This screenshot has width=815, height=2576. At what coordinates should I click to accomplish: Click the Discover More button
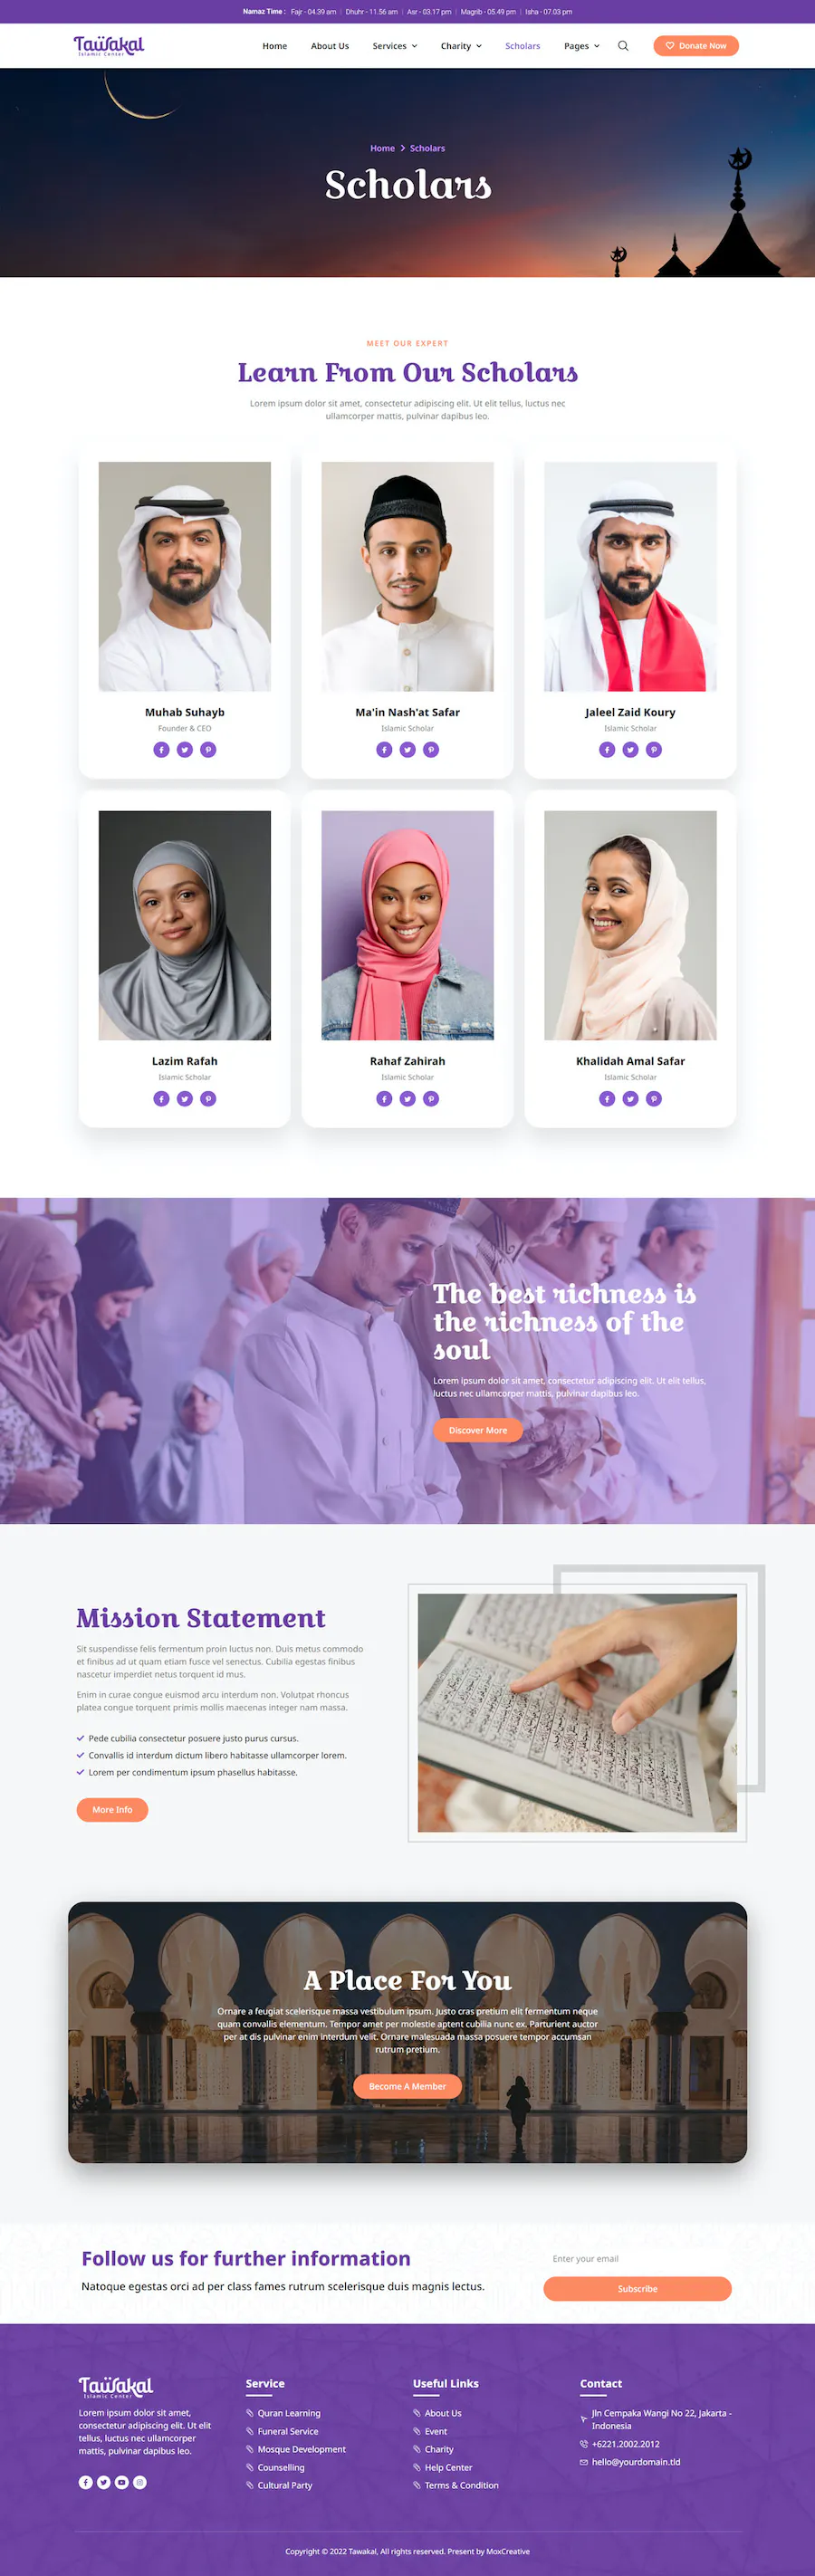point(478,1430)
